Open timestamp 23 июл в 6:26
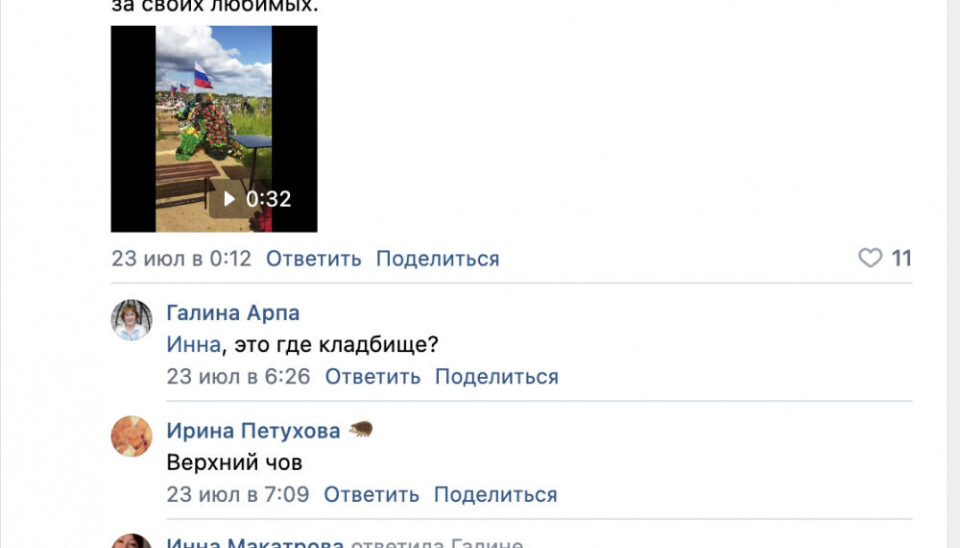Viewport: 960px width, 548px height. [238, 377]
